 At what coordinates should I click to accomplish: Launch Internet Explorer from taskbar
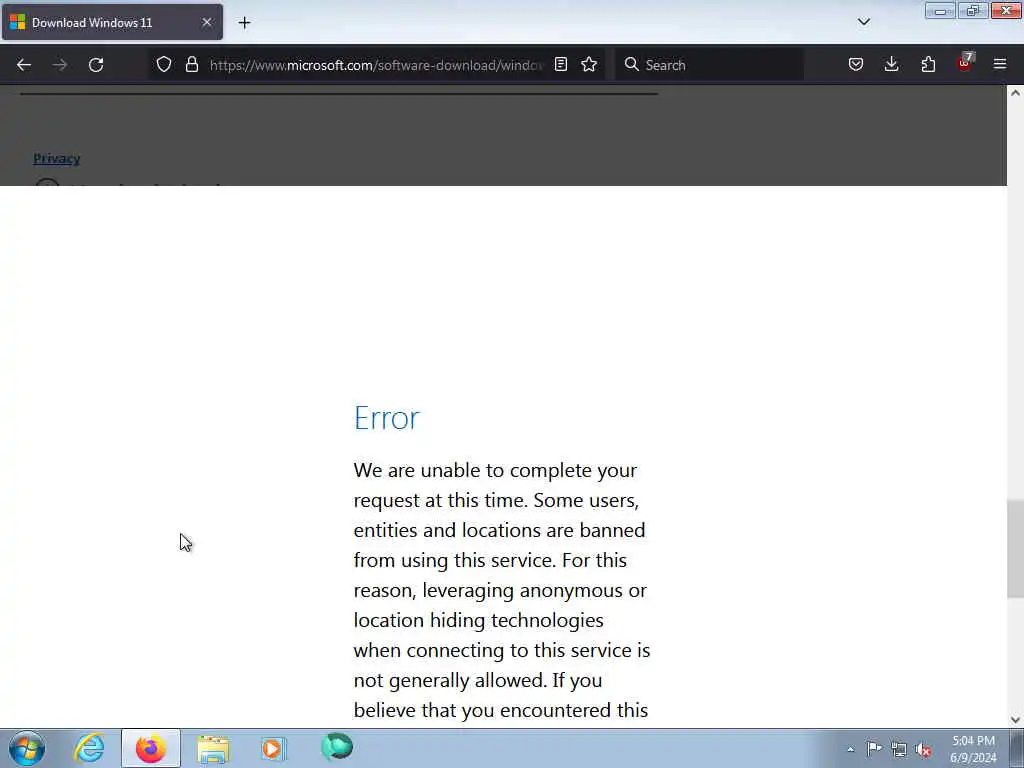89,748
